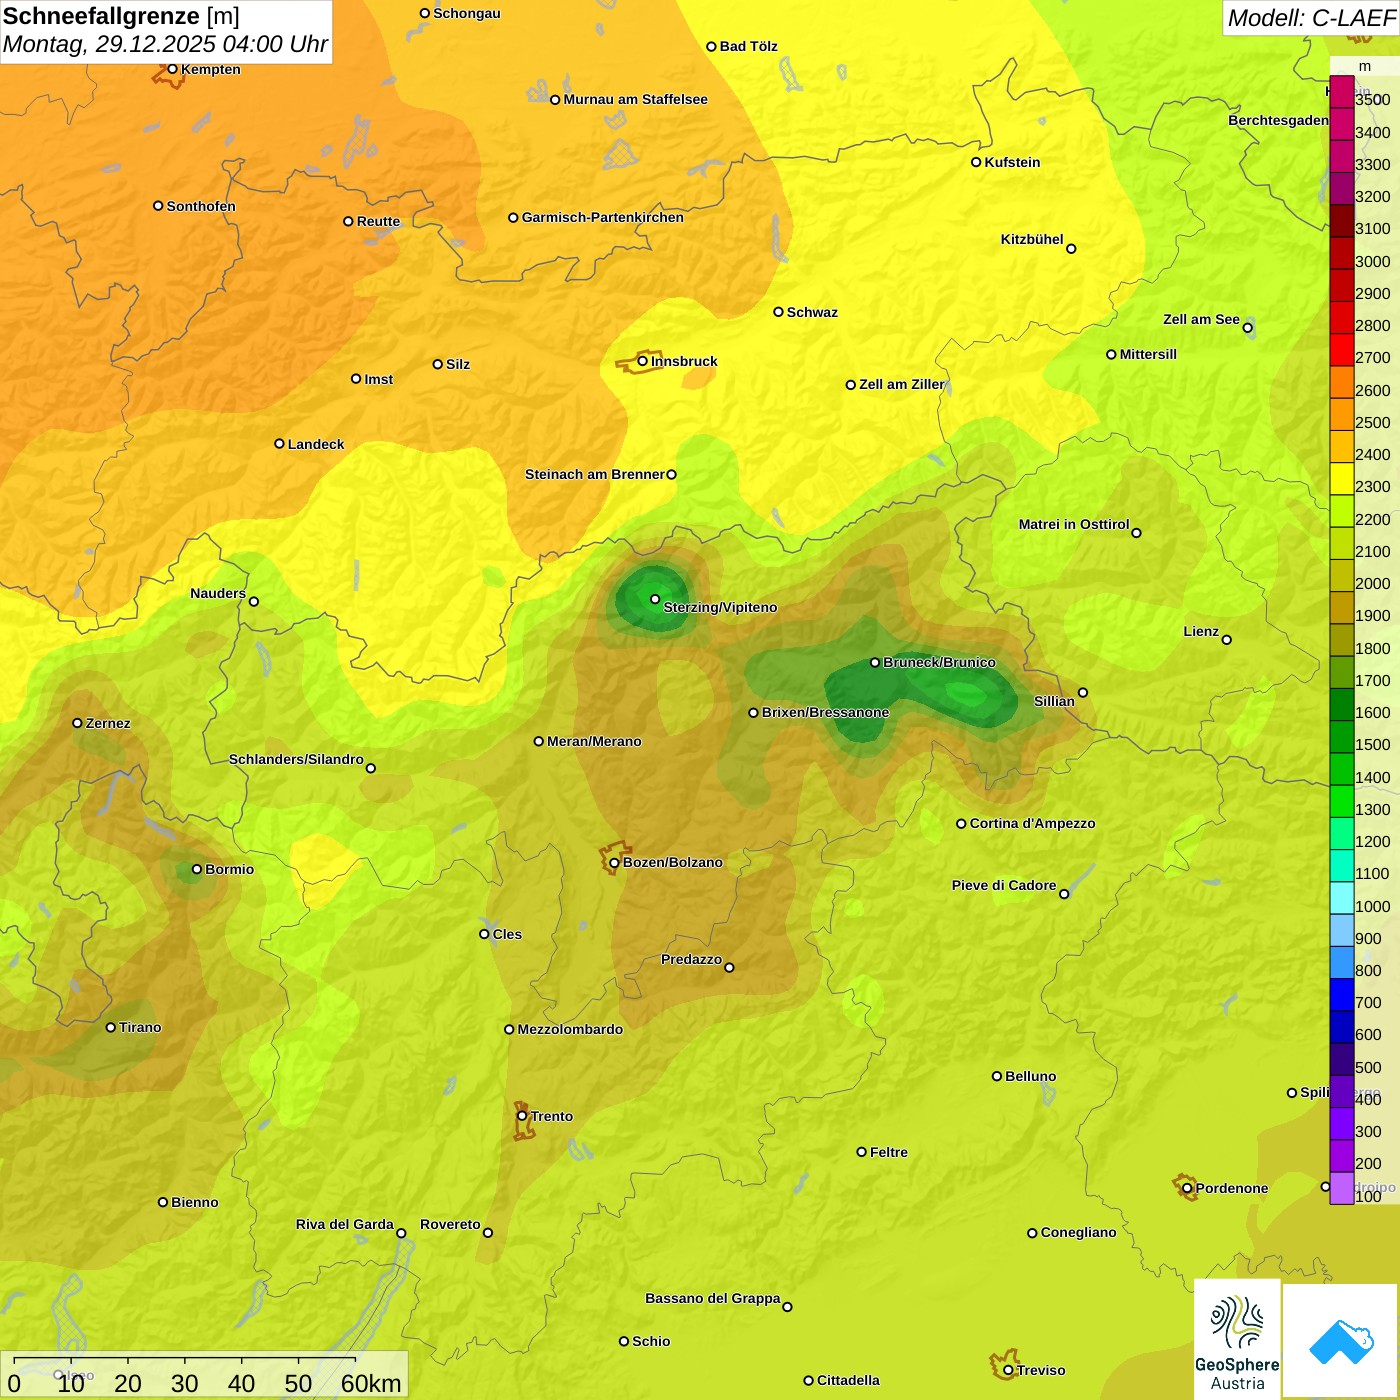Click the blue cloud logo icon

coord(1341,1342)
